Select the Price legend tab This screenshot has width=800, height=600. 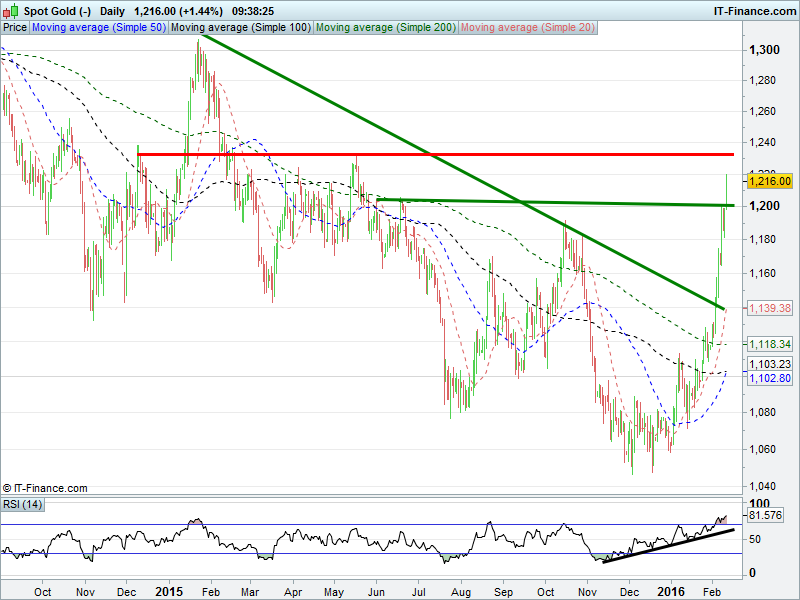tap(15, 28)
